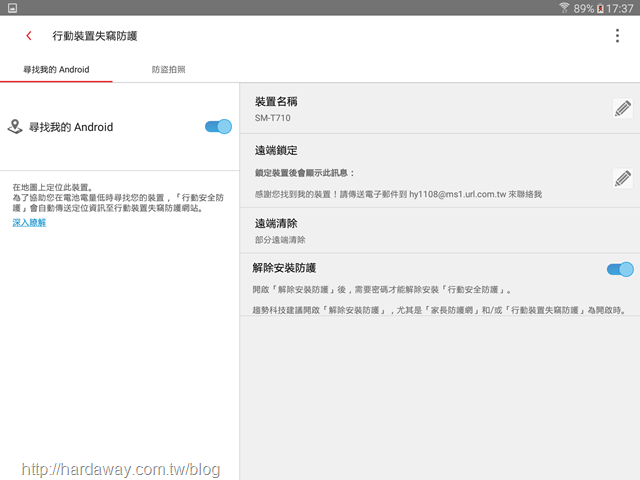Open the 深入瞭解 link
The width and height of the screenshot is (640, 480).
point(29,222)
